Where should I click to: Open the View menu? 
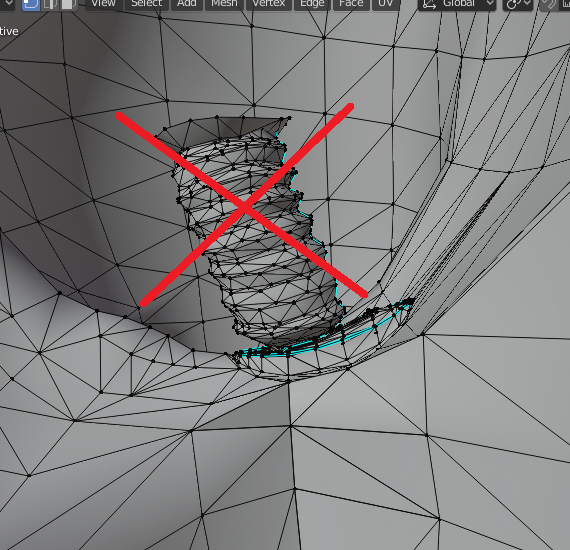(x=103, y=4)
